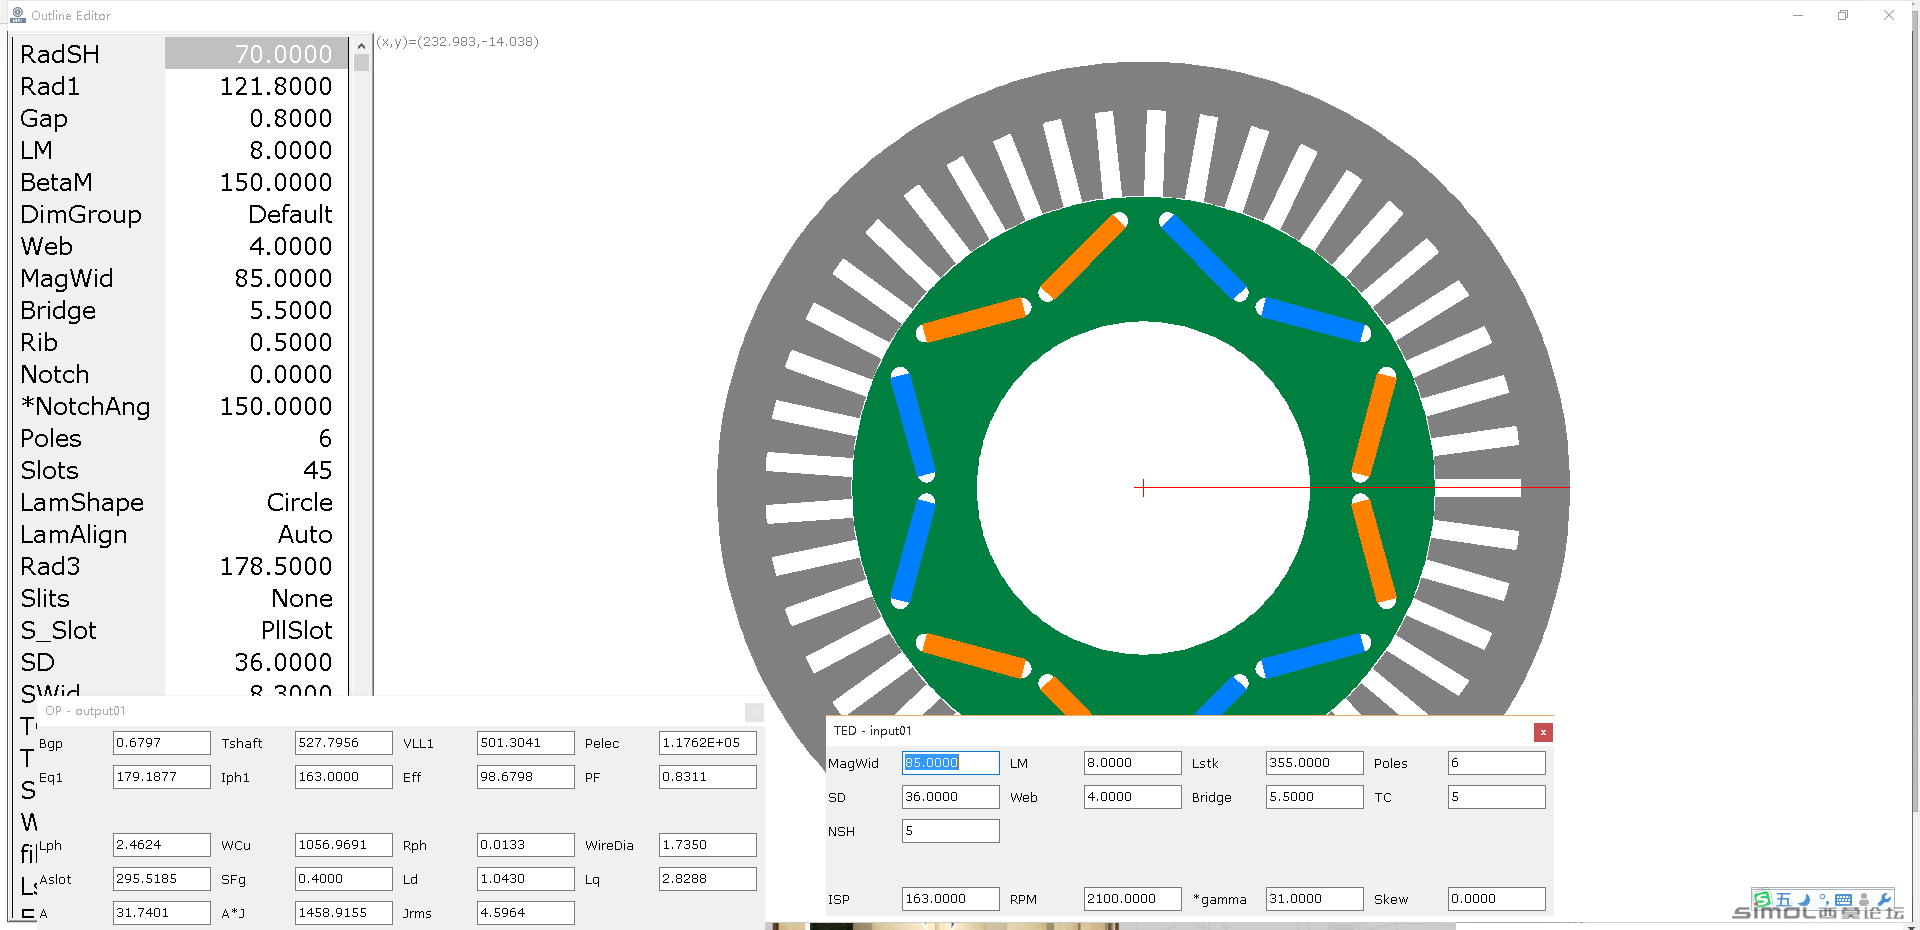Click the *gamma field showing 31.0000
The height and width of the screenshot is (930, 1920).
tap(1314, 899)
